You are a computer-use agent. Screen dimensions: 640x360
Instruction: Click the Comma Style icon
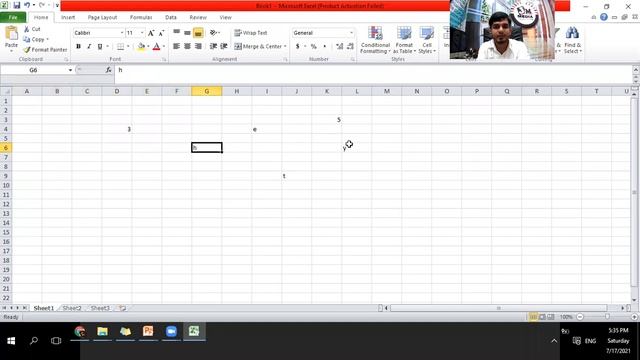324,47
